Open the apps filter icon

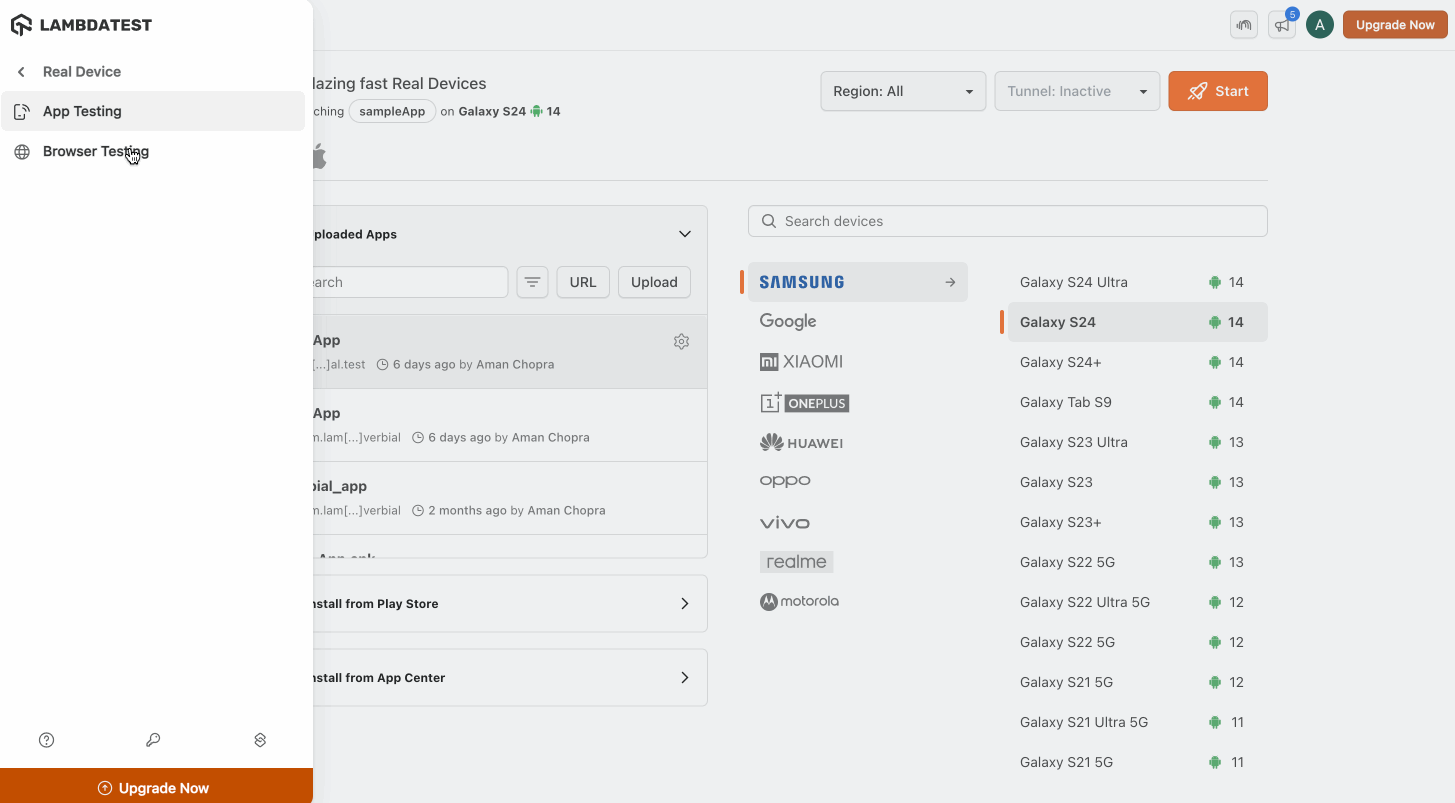[x=532, y=282]
